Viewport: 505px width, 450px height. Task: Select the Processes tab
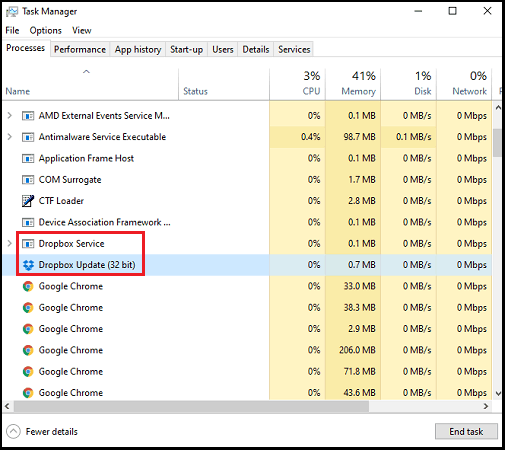pyautogui.click(x=26, y=48)
